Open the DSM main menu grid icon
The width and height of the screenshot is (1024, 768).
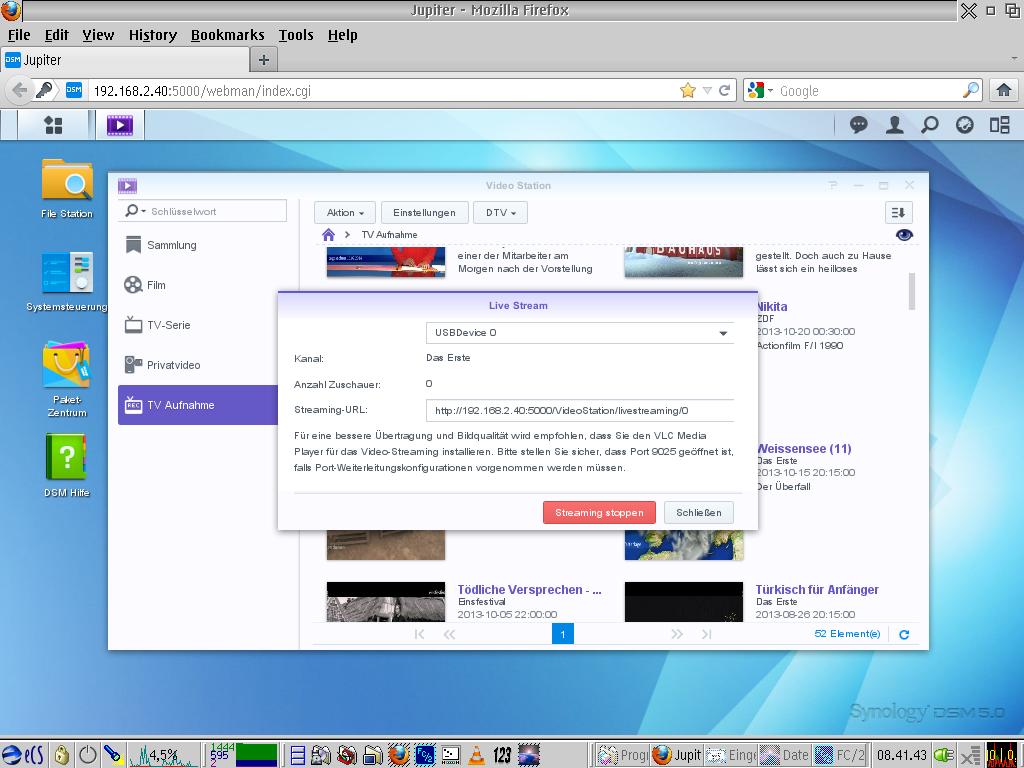point(53,125)
